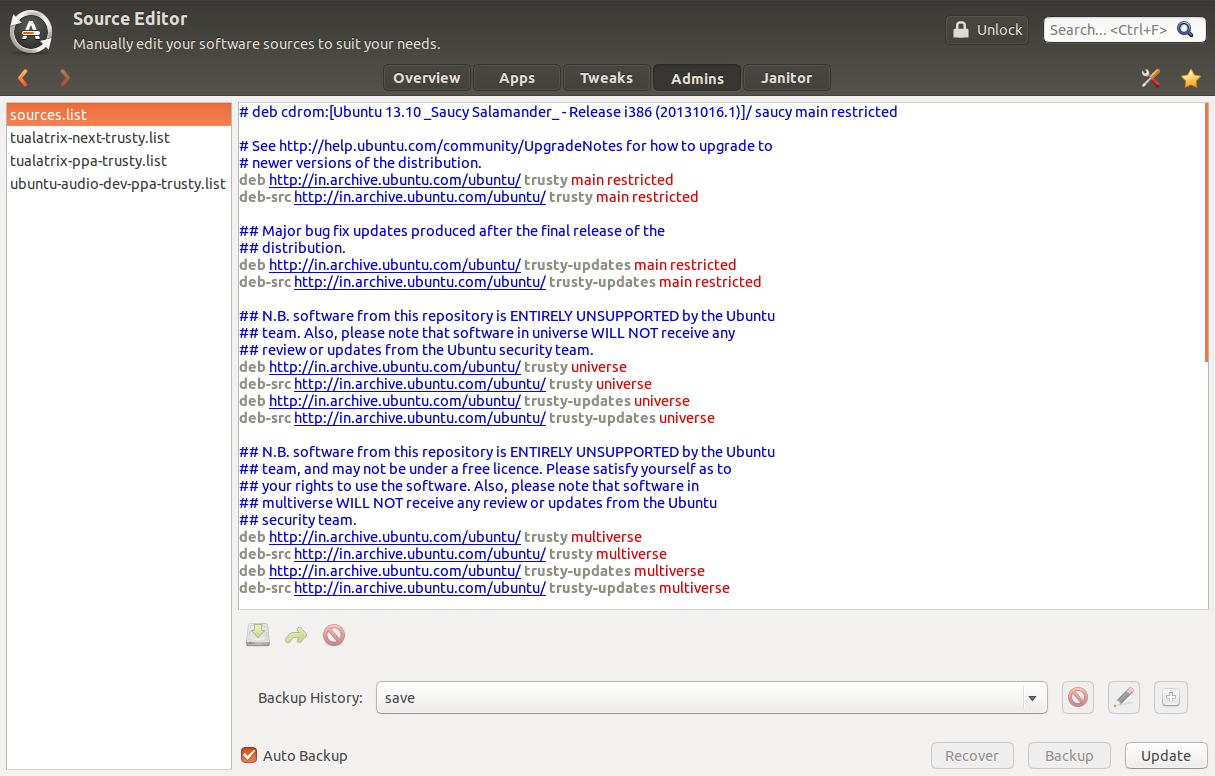Click the cdrom Saucy Salamander comment line

pos(568,112)
